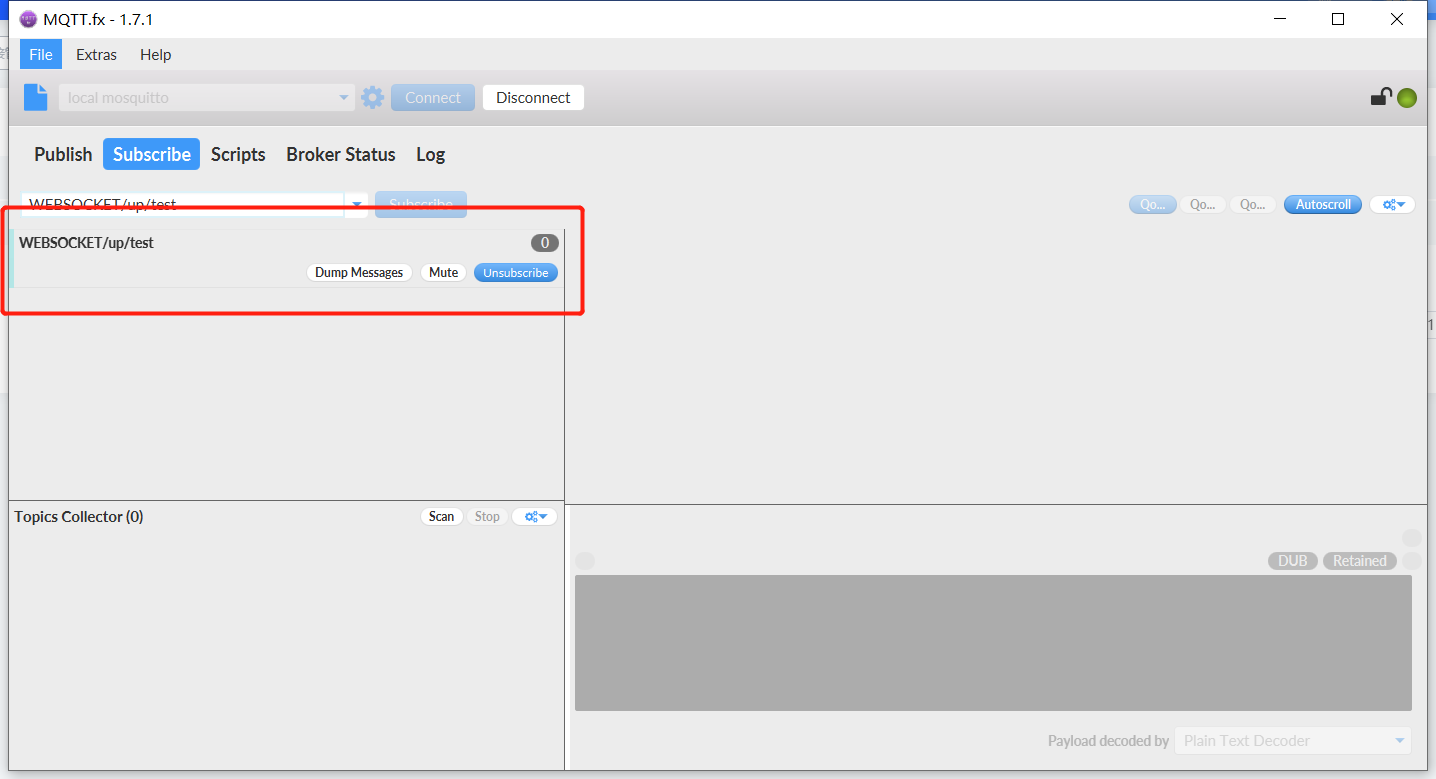Unsubscribe from WEBSOCKET/up/test

point(516,272)
